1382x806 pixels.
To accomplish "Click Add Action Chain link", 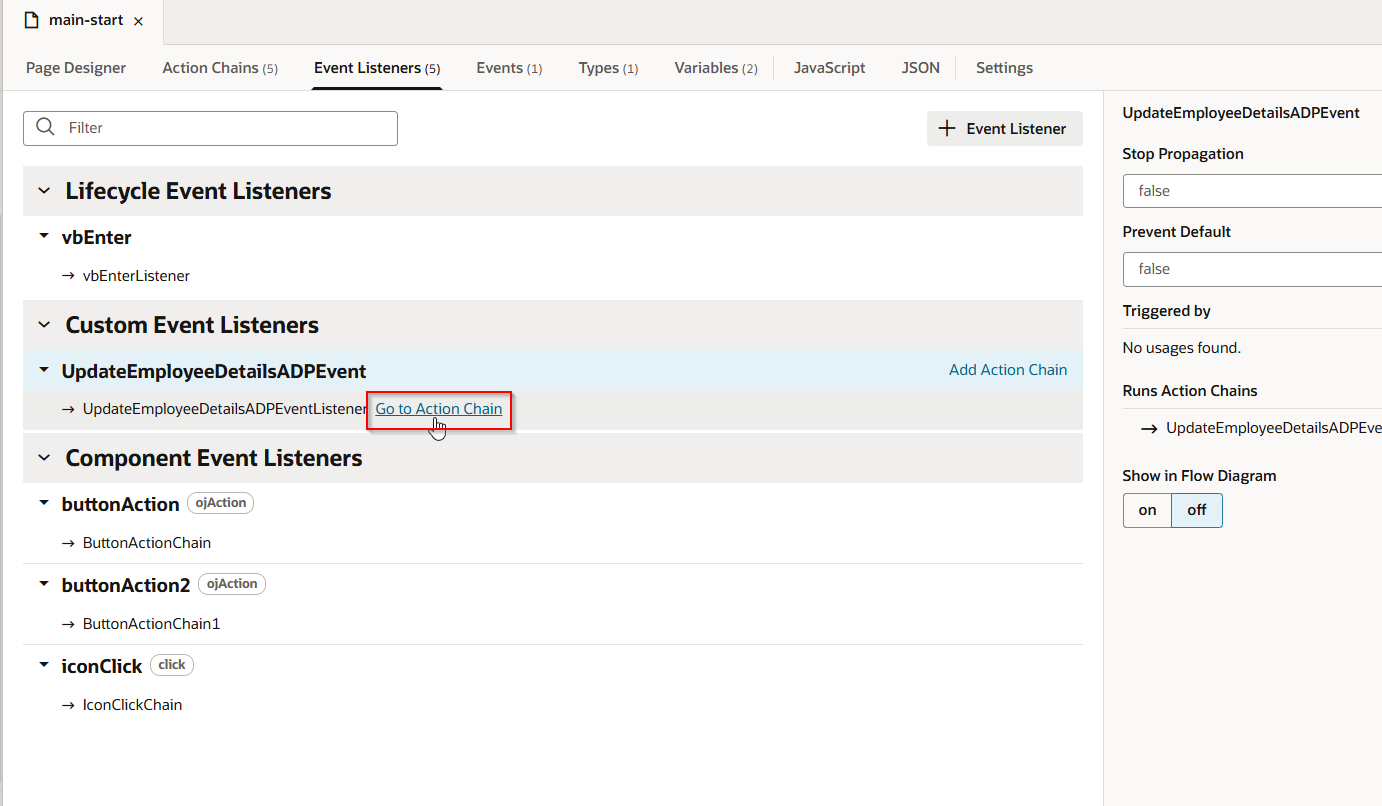I will (x=1007, y=370).
